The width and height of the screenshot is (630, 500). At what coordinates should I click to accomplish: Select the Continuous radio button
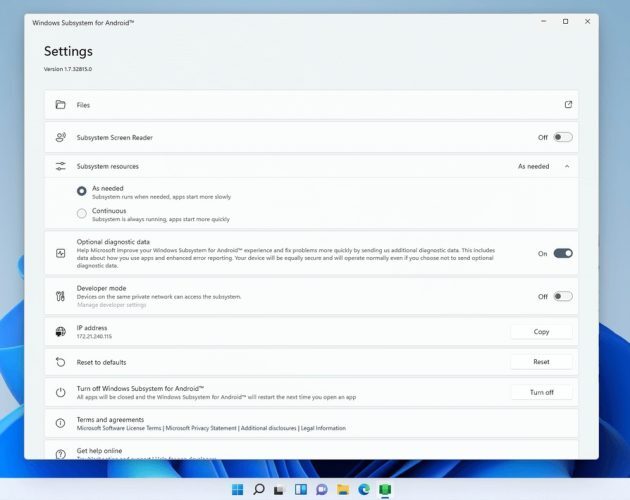[82, 213]
